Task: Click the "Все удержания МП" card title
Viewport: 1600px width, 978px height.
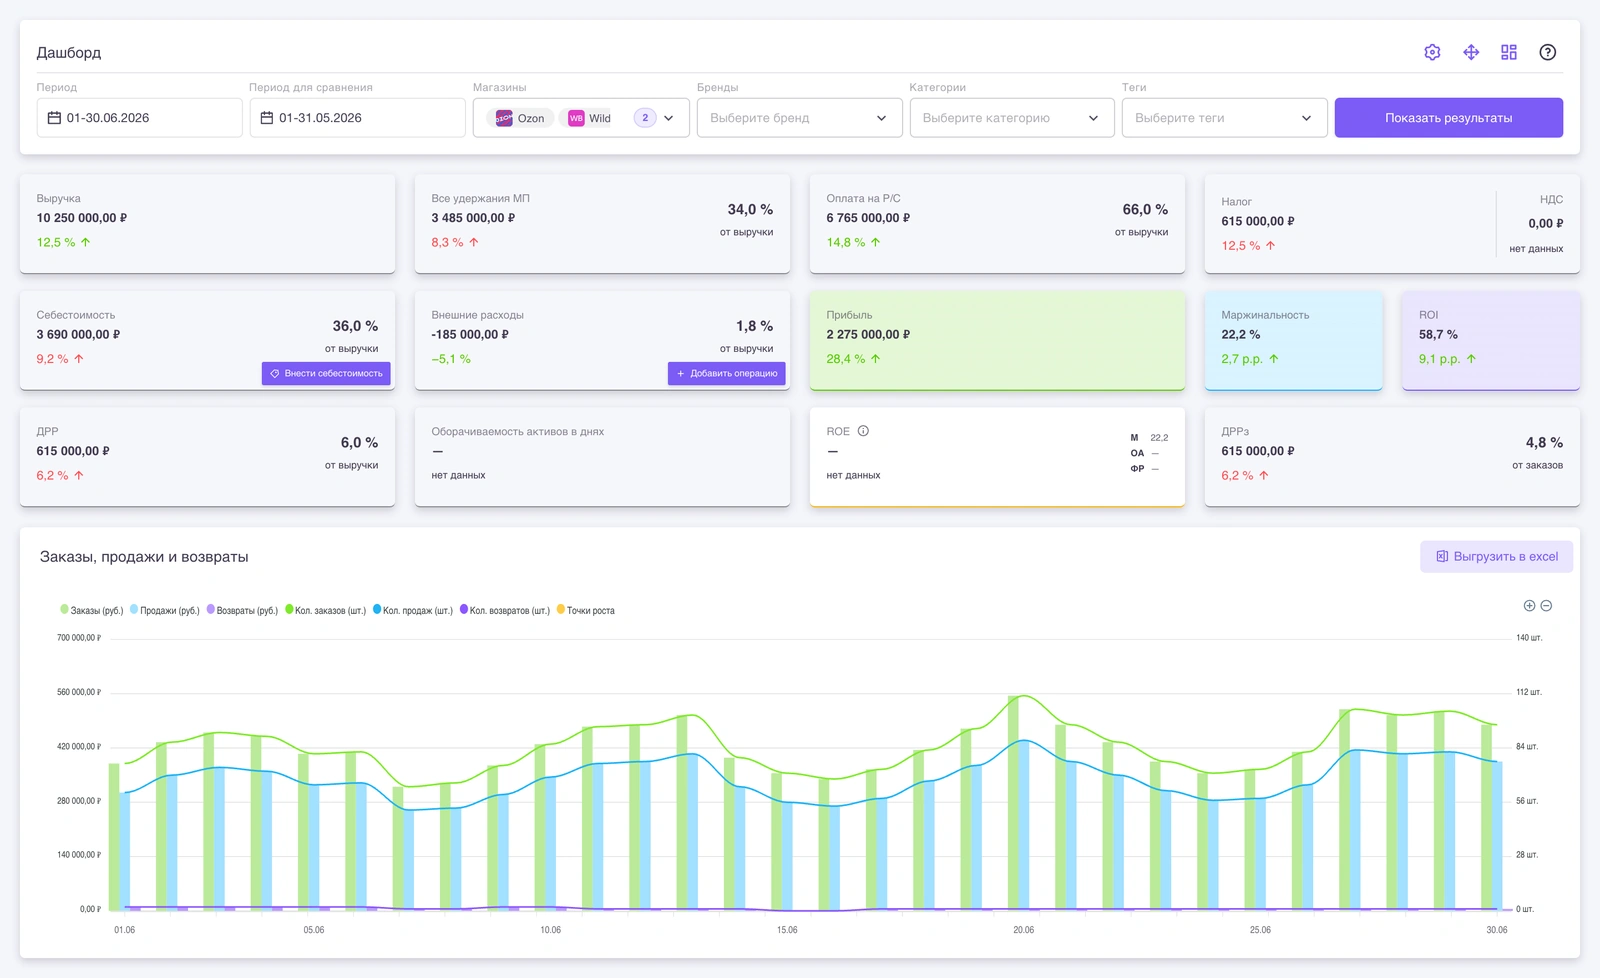Action: click(481, 199)
